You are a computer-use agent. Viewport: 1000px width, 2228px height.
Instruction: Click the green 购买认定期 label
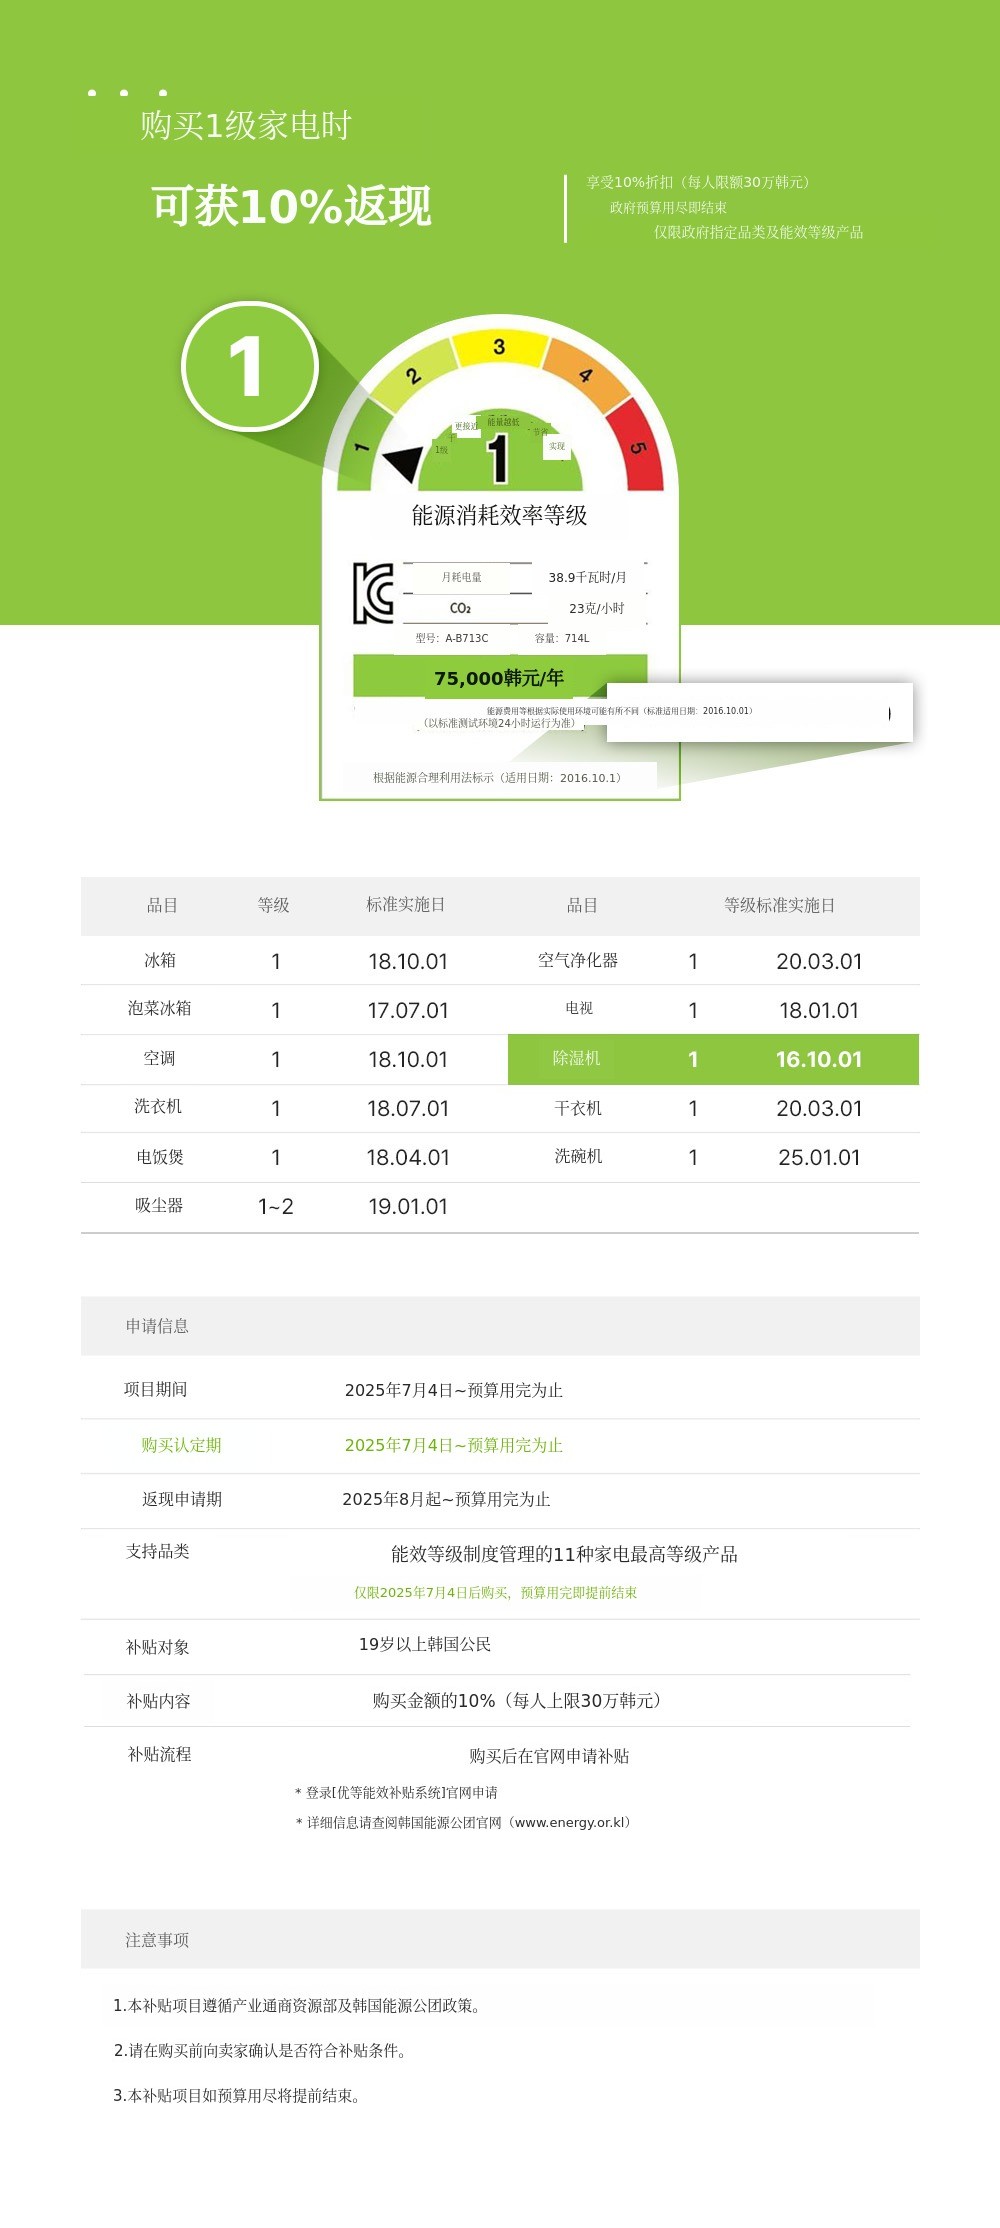[181, 1445]
